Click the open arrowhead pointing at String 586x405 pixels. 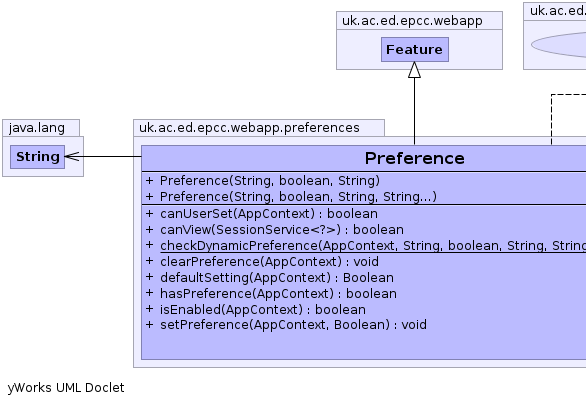(x=72, y=157)
